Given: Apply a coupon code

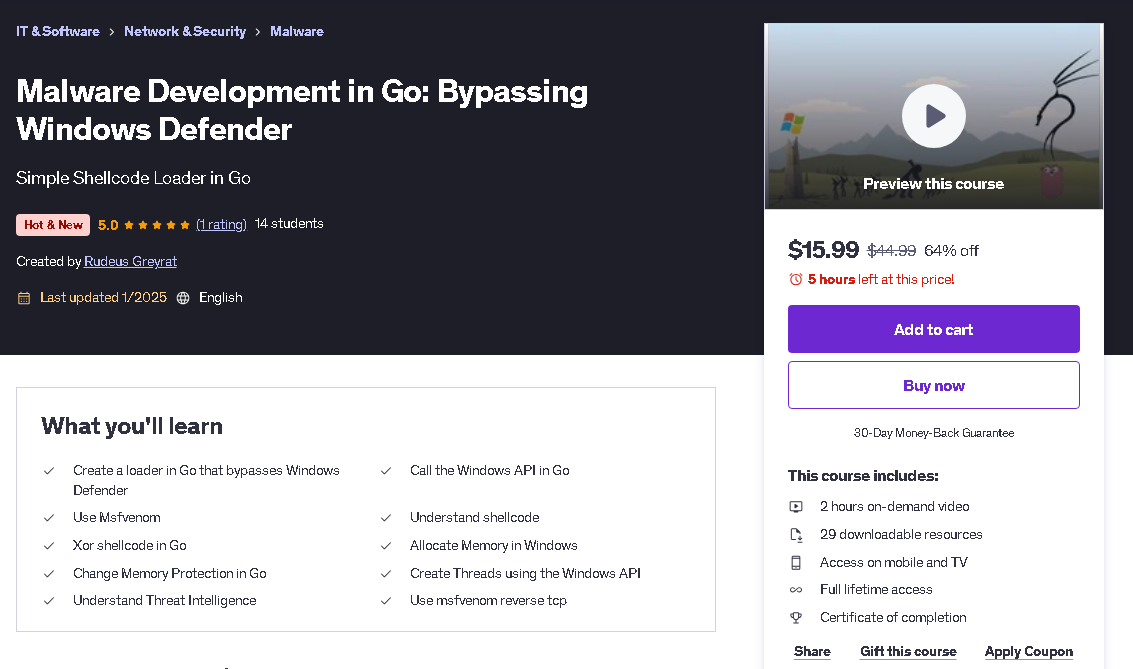Looking at the screenshot, I should tap(1029, 651).
